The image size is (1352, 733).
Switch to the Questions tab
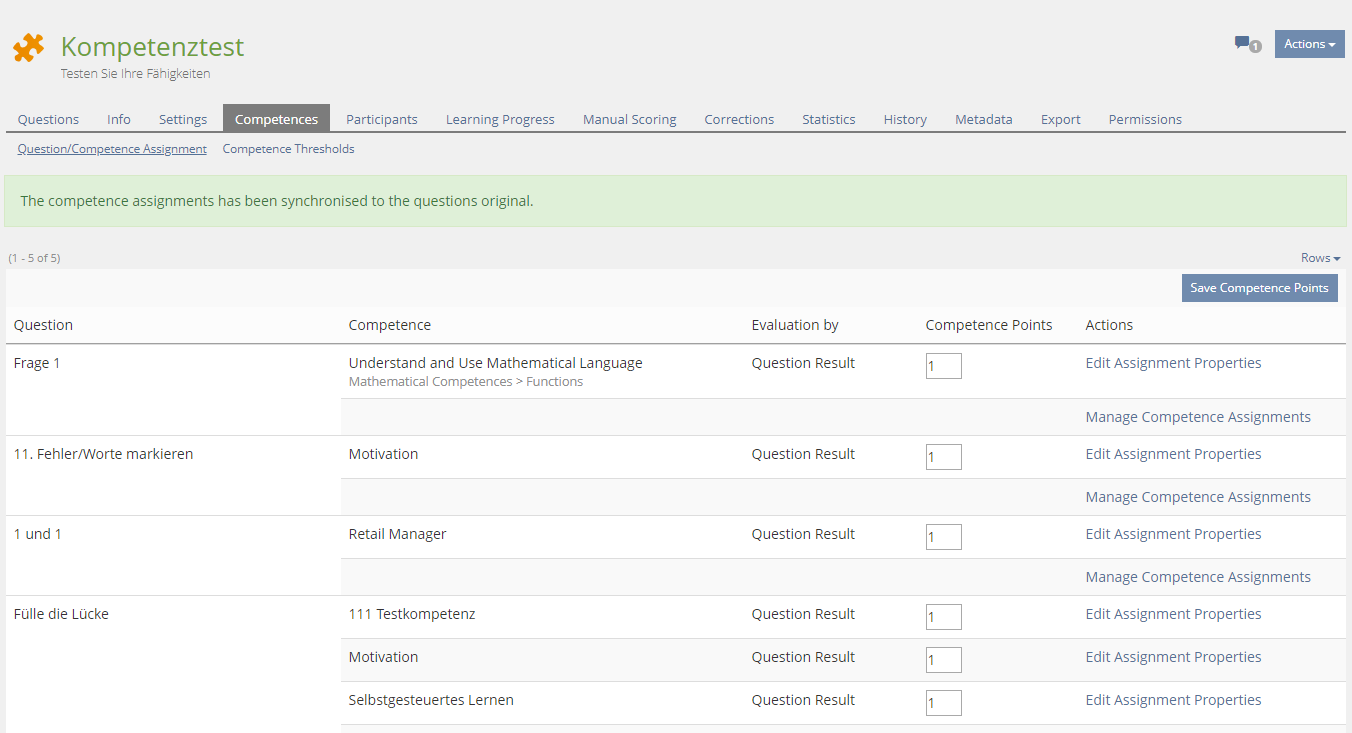tap(48, 119)
